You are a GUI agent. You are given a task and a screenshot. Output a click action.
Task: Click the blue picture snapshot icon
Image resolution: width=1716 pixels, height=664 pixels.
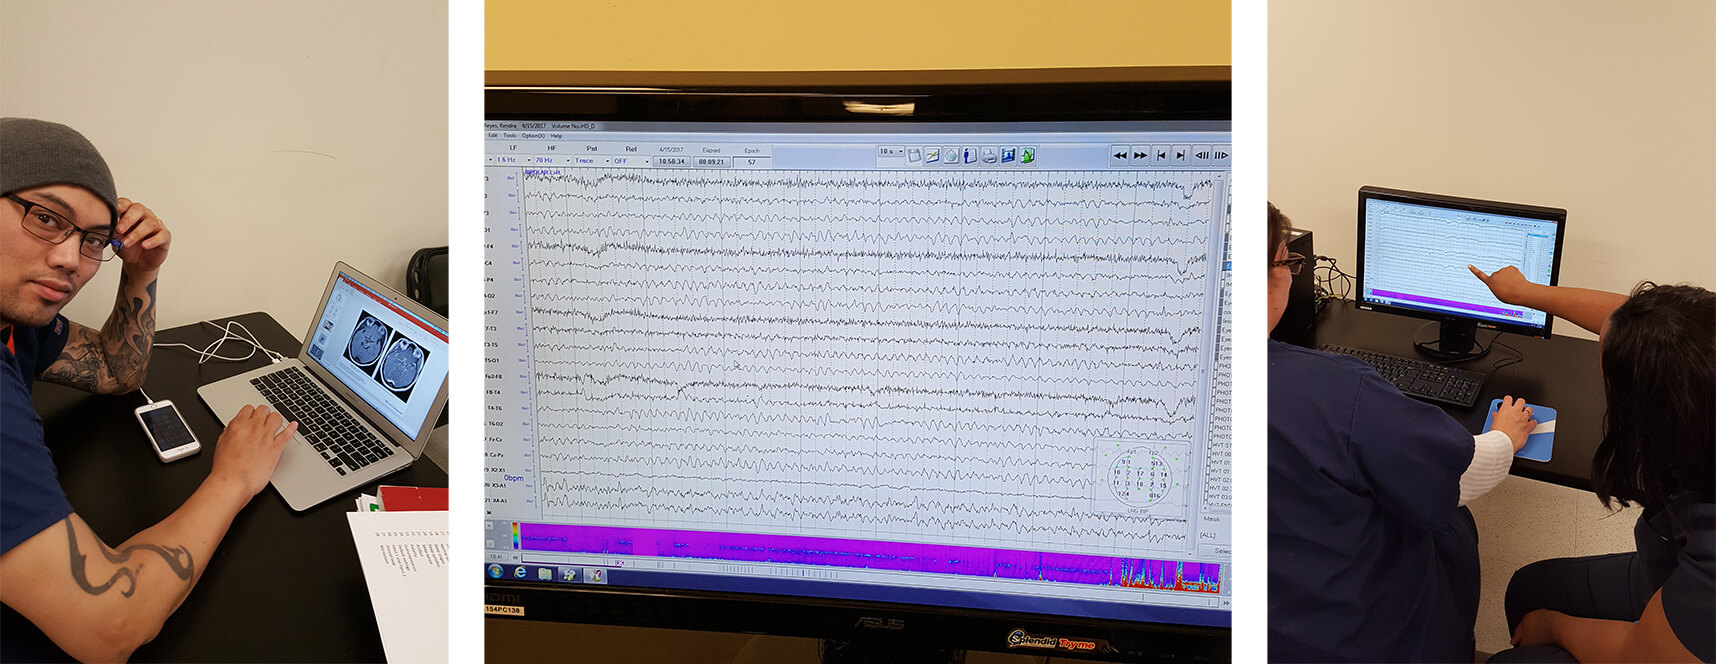(x=1008, y=156)
